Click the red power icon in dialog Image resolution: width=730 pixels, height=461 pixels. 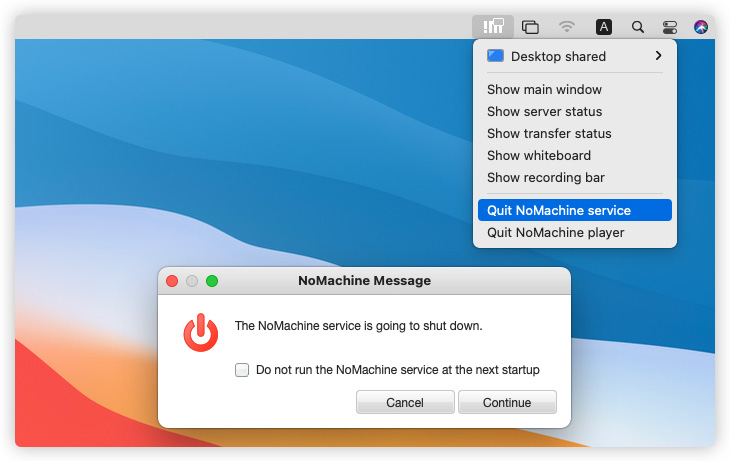pos(200,333)
